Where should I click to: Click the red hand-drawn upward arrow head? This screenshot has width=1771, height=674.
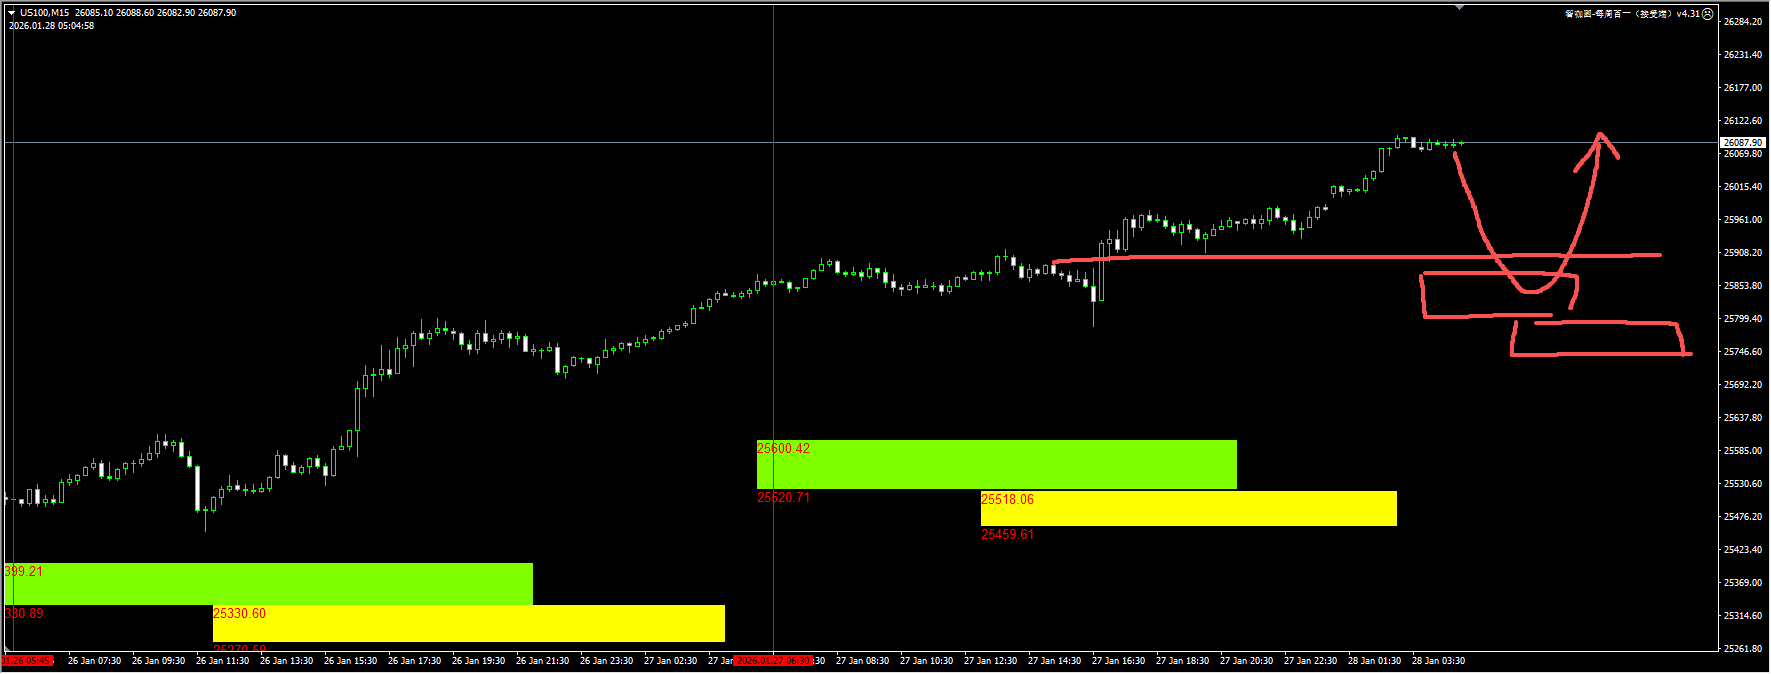click(x=1601, y=140)
